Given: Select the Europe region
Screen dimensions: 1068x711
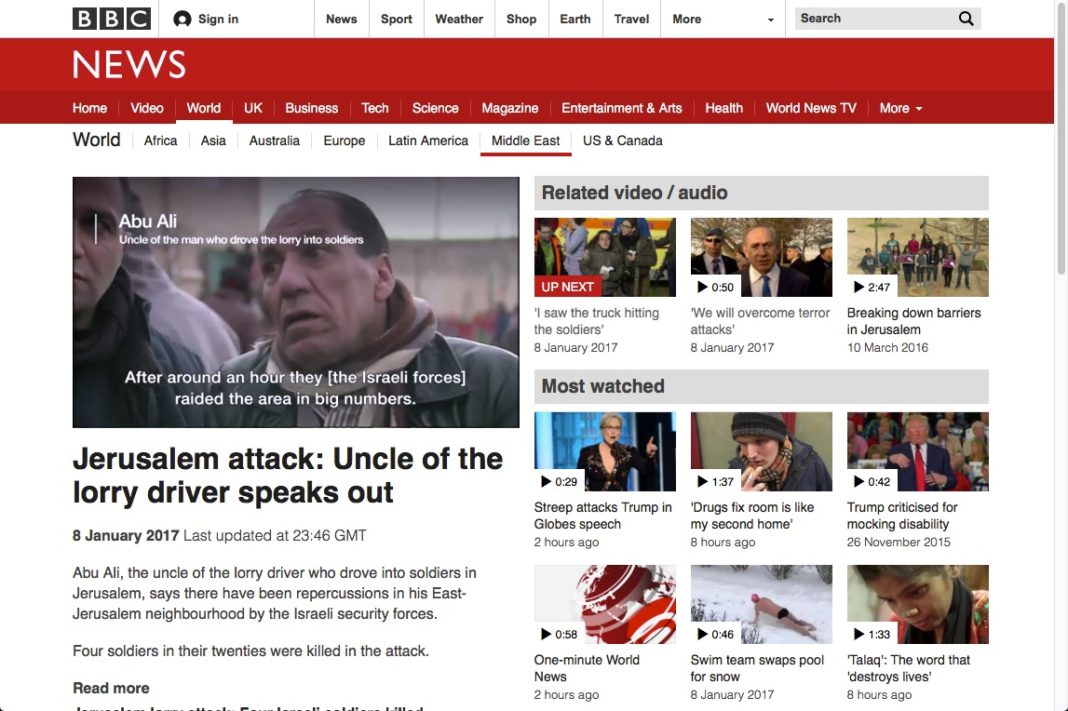Looking at the screenshot, I should 344,141.
